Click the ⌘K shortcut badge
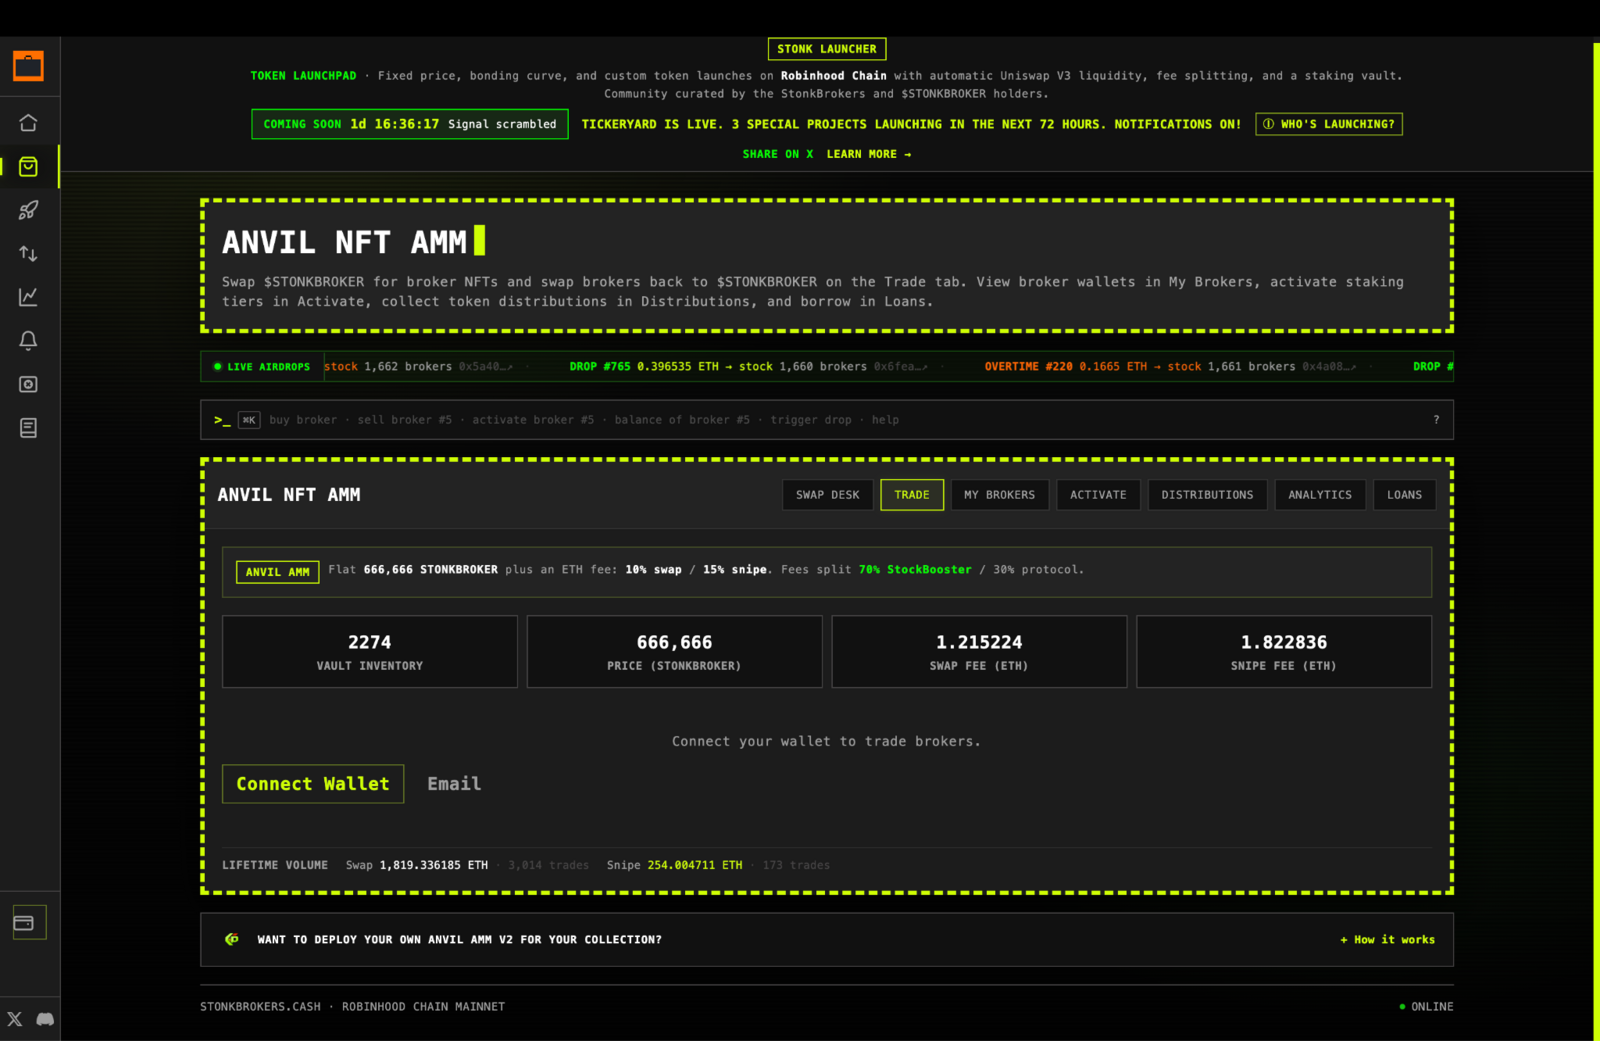Viewport: 1600px width, 1041px height. 249,420
